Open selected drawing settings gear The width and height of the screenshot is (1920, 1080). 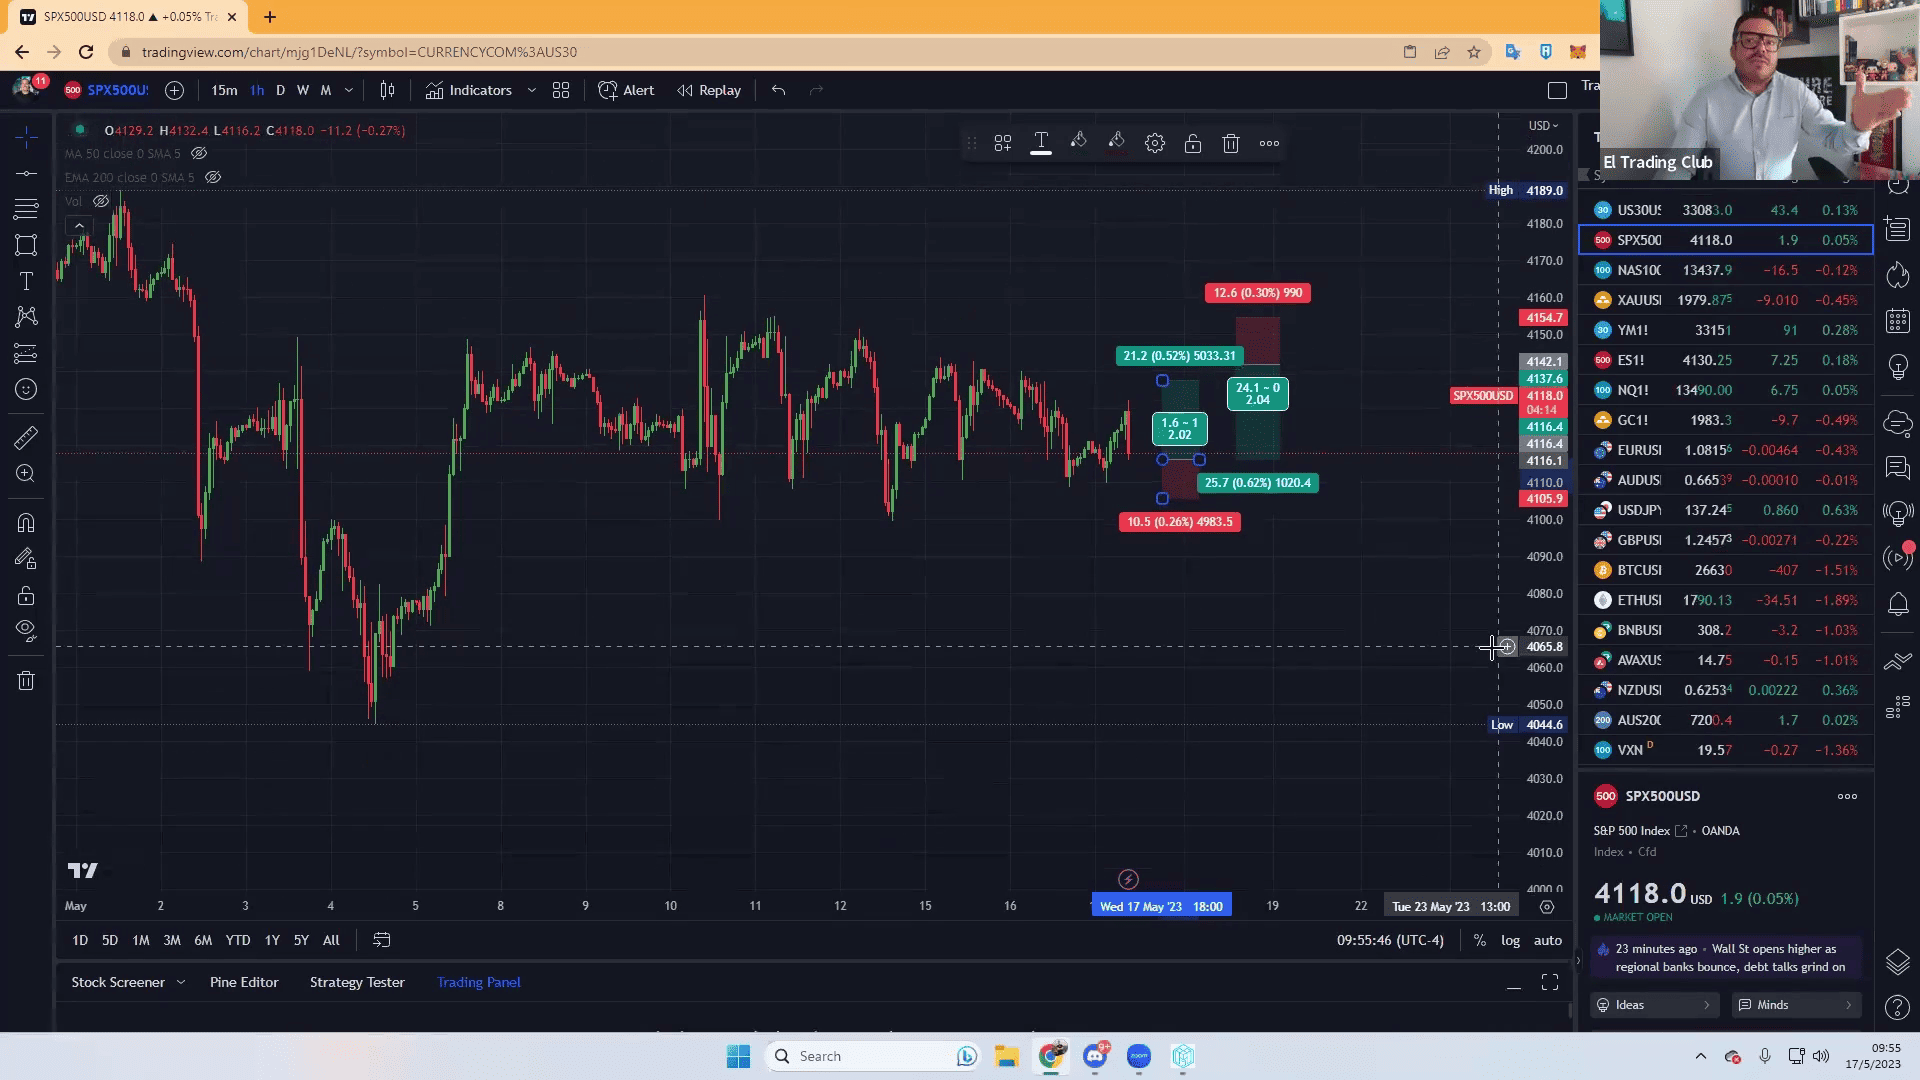click(1155, 143)
